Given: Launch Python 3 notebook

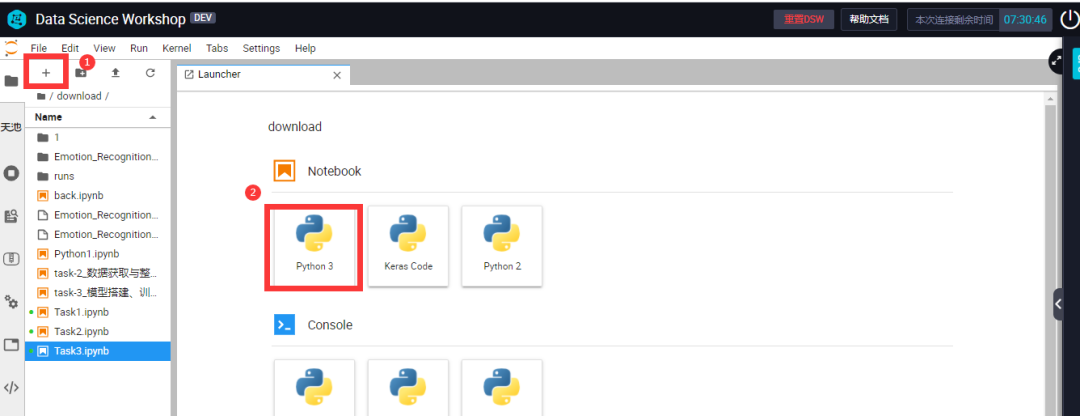Looking at the screenshot, I should click(x=314, y=246).
